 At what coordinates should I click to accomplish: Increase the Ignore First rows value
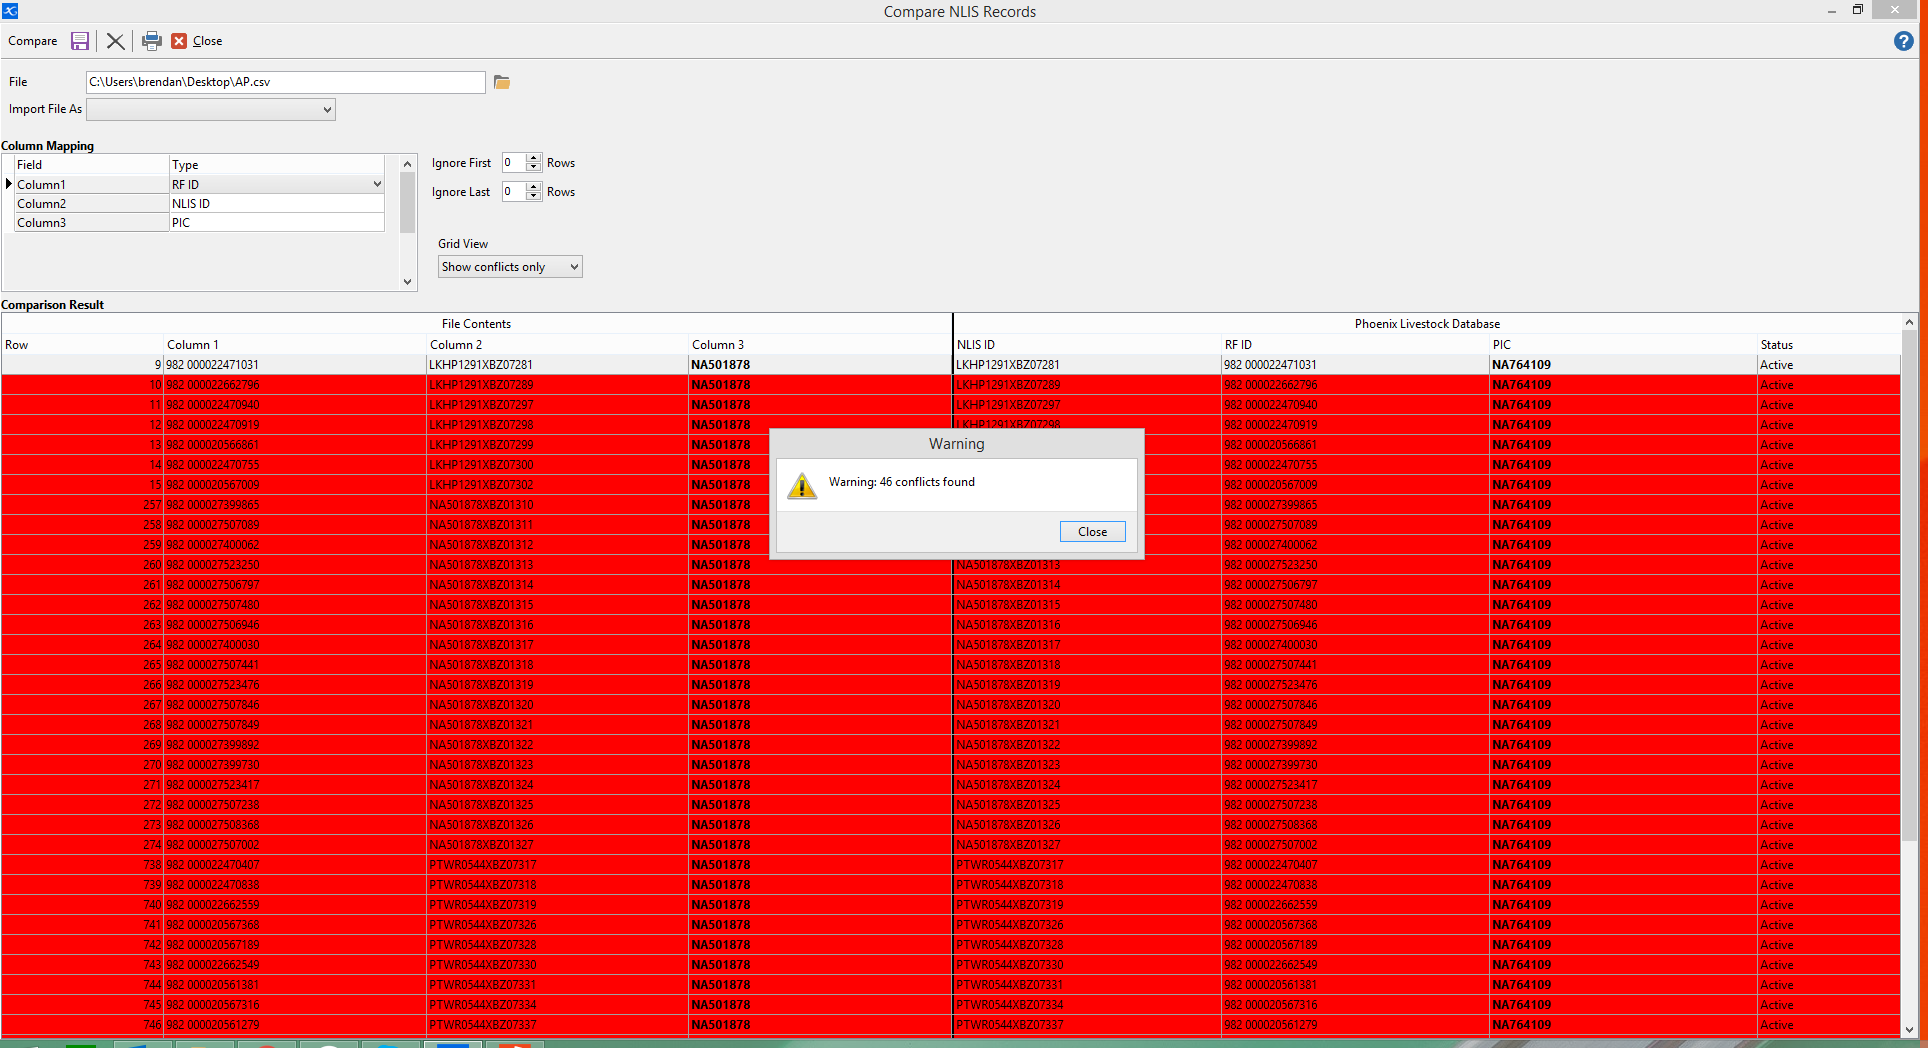(x=534, y=158)
